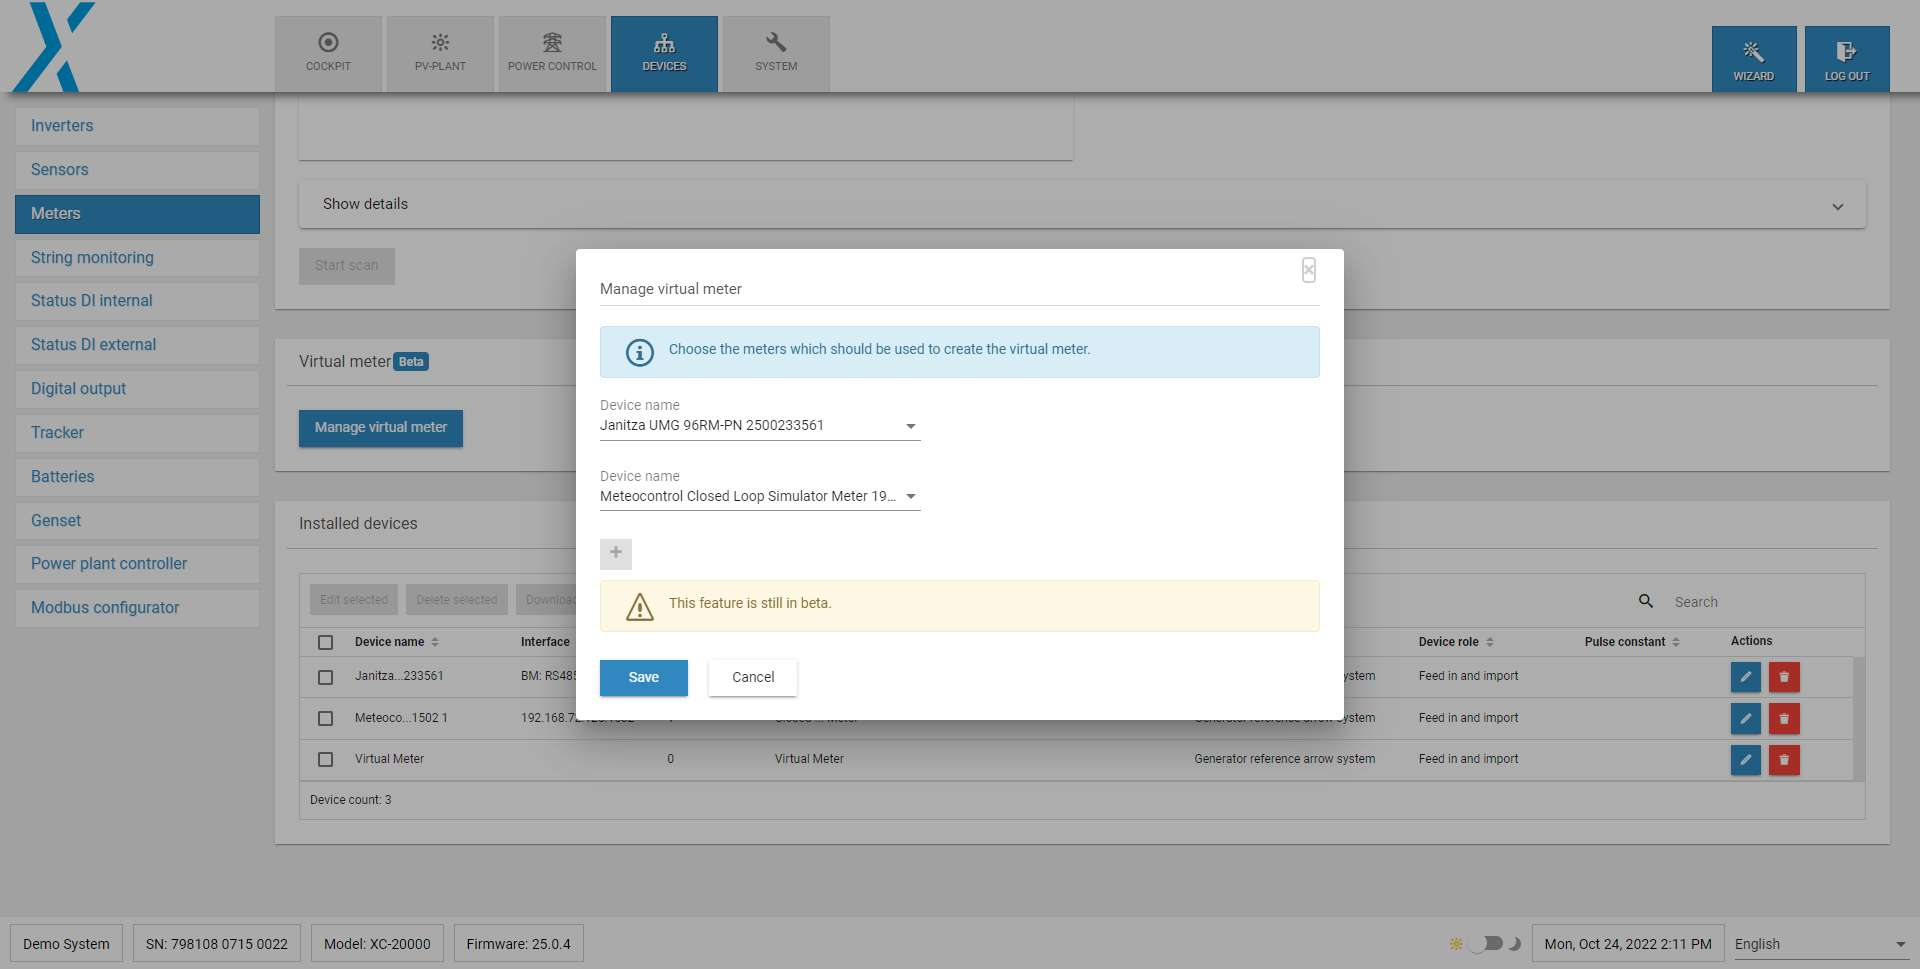1920x969 pixels.
Task: Click the Log Out icon button
Action: [1847, 59]
